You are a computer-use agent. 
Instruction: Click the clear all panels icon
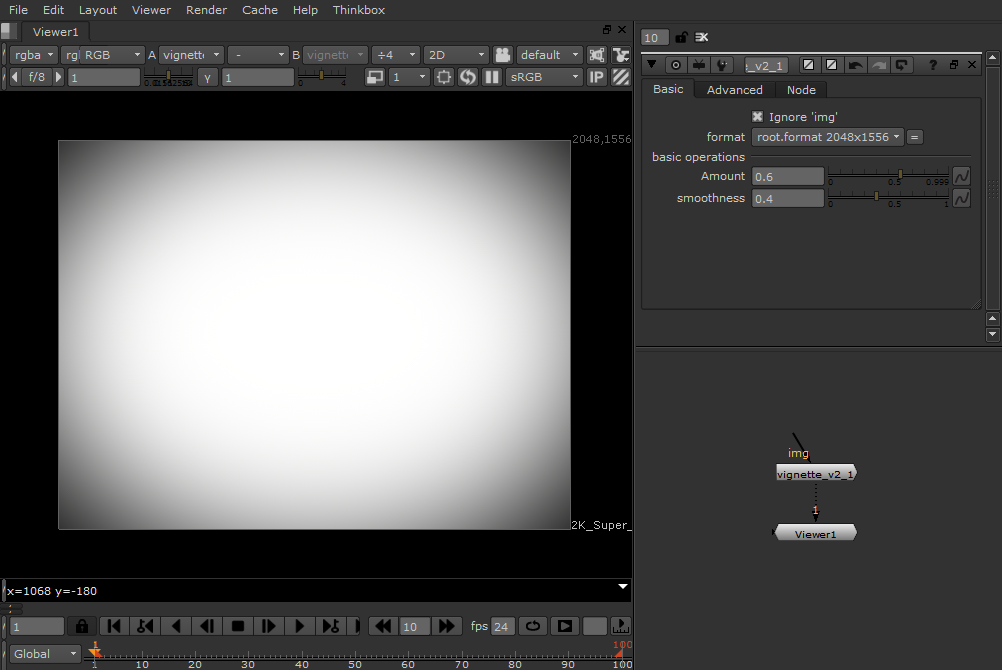pyautogui.click(x=702, y=37)
